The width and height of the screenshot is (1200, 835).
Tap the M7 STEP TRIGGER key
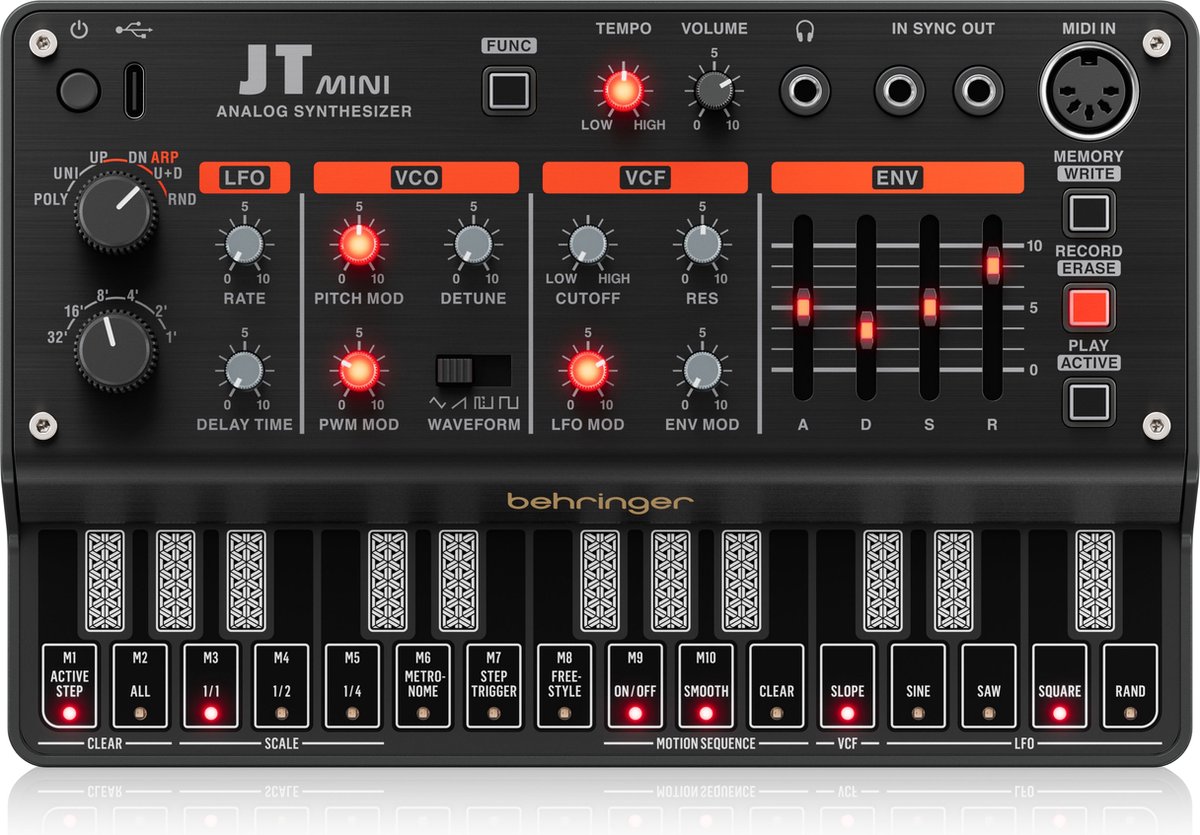click(494, 686)
